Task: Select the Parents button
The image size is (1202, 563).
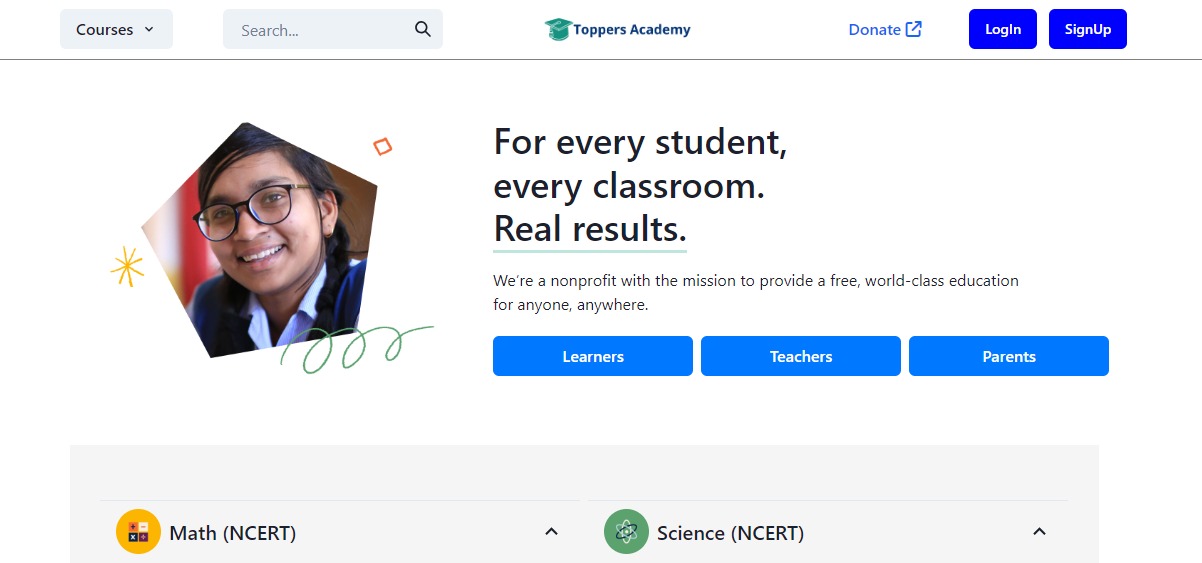Action: pyautogui.click(x=1009, y=356)
